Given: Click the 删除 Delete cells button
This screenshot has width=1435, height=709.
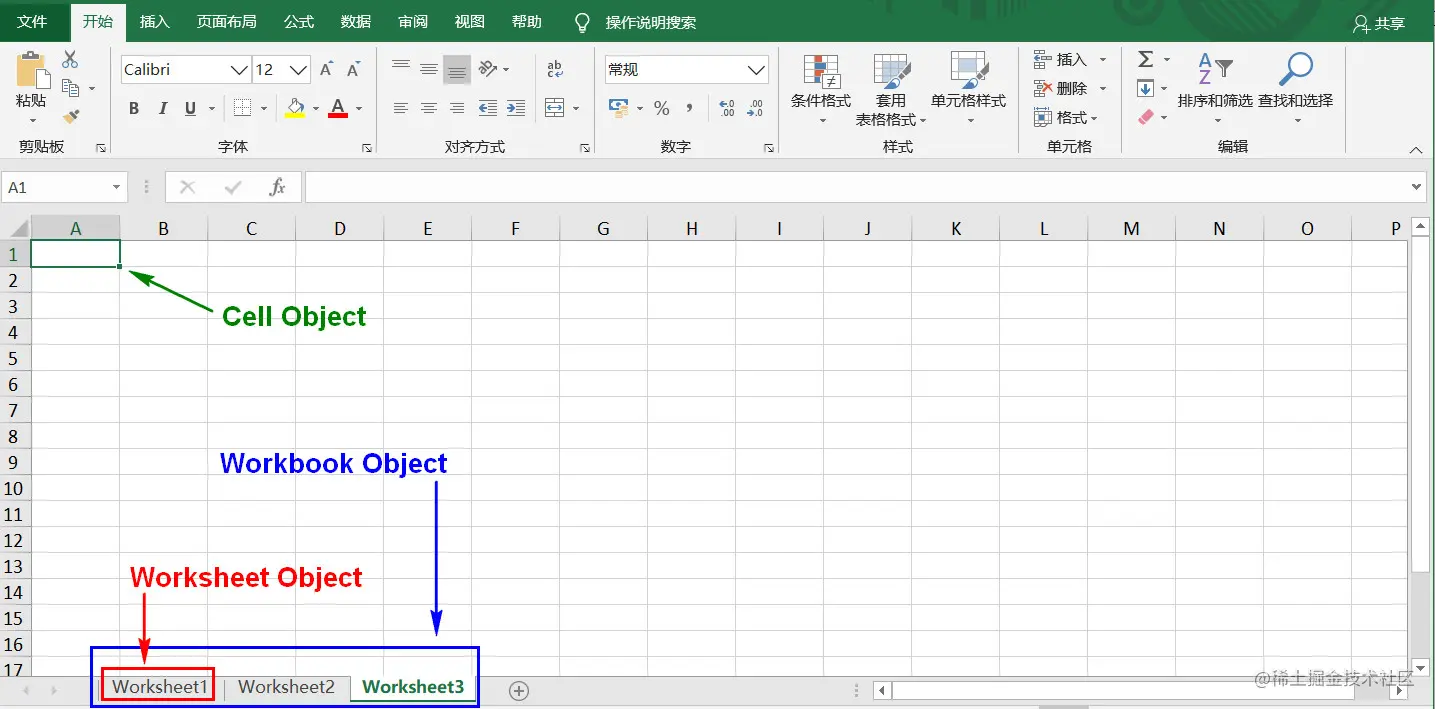Looking at the screenshot, I should (x=1070, y=89).
